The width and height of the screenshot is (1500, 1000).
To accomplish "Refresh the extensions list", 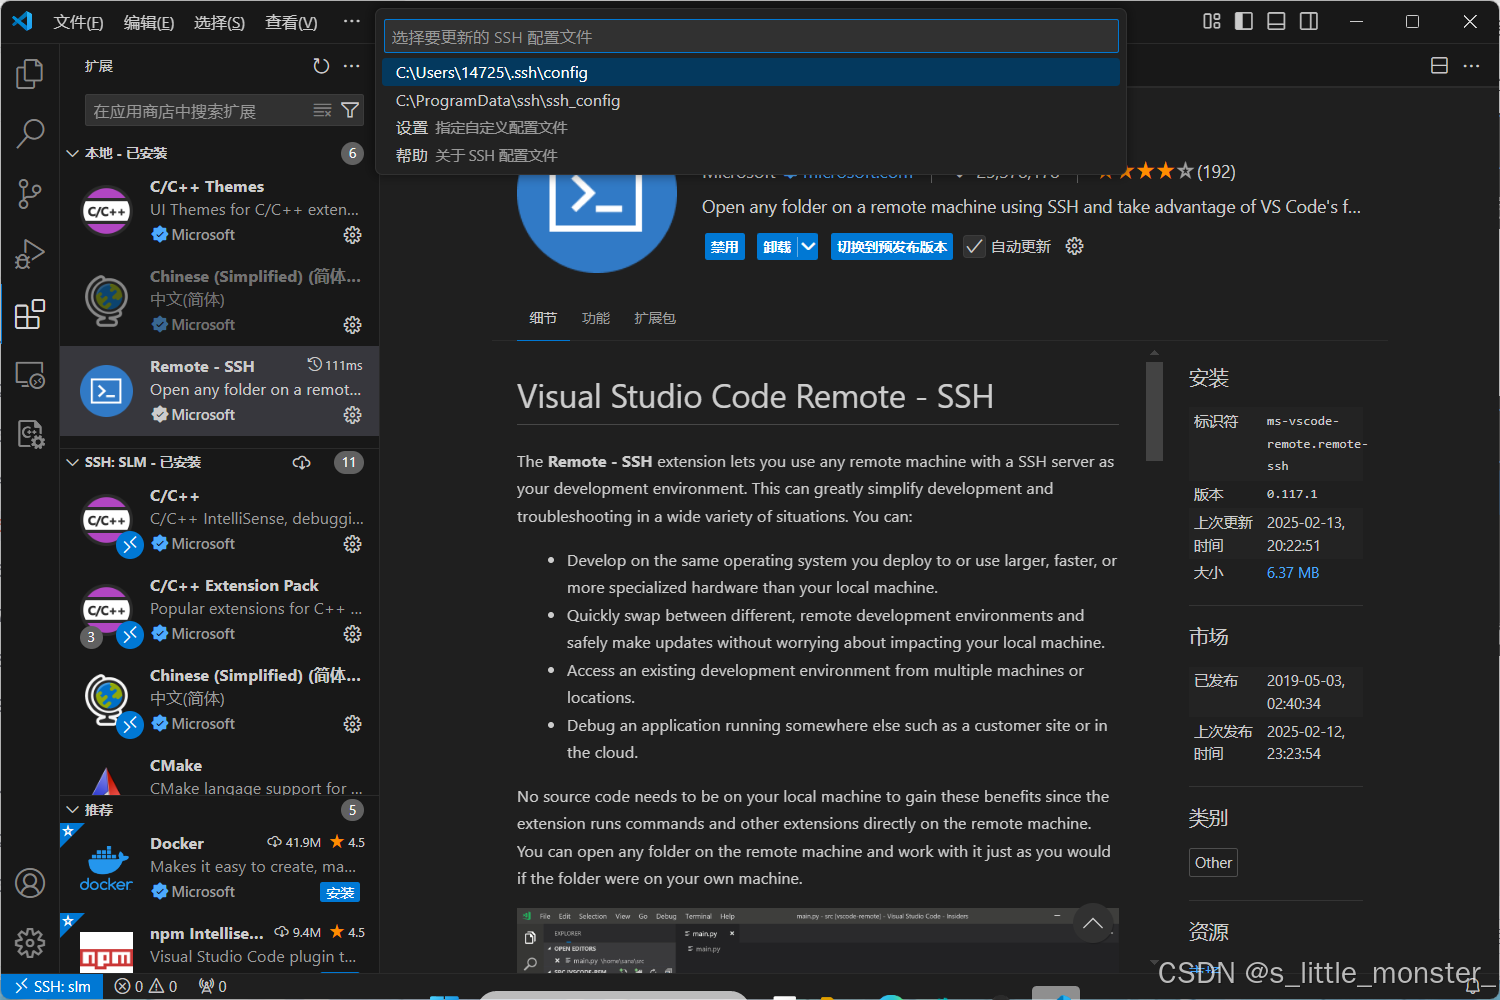I will tap(321, 66).
